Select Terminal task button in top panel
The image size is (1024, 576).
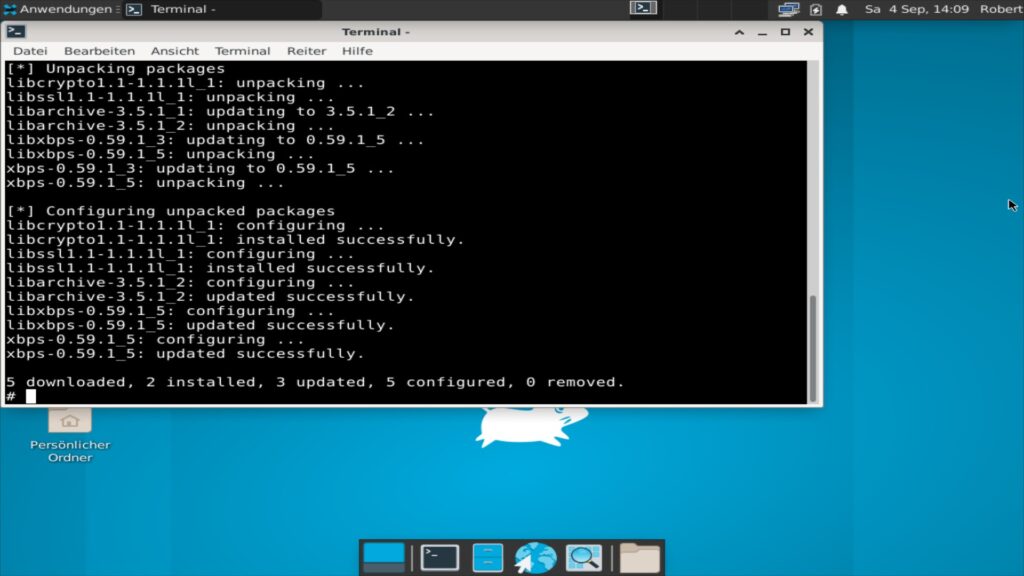pos(222,9)
